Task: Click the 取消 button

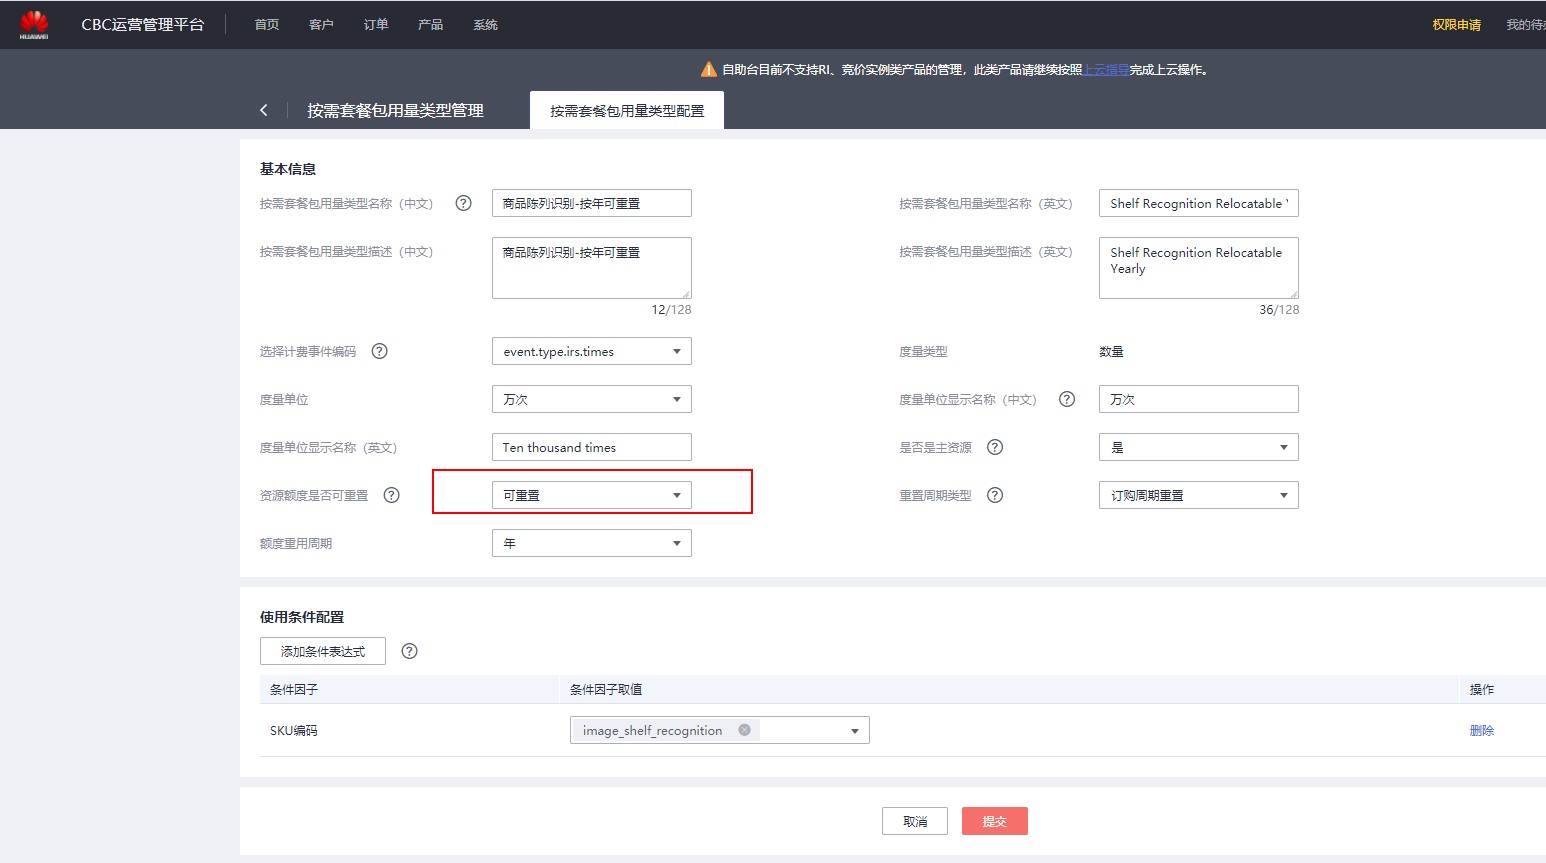Action: [915, 821]
